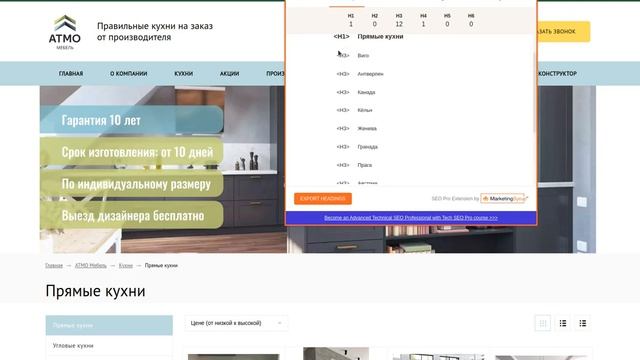Click H3 heading Канада
Screen dimensions: 640x360
pos(366,92)
